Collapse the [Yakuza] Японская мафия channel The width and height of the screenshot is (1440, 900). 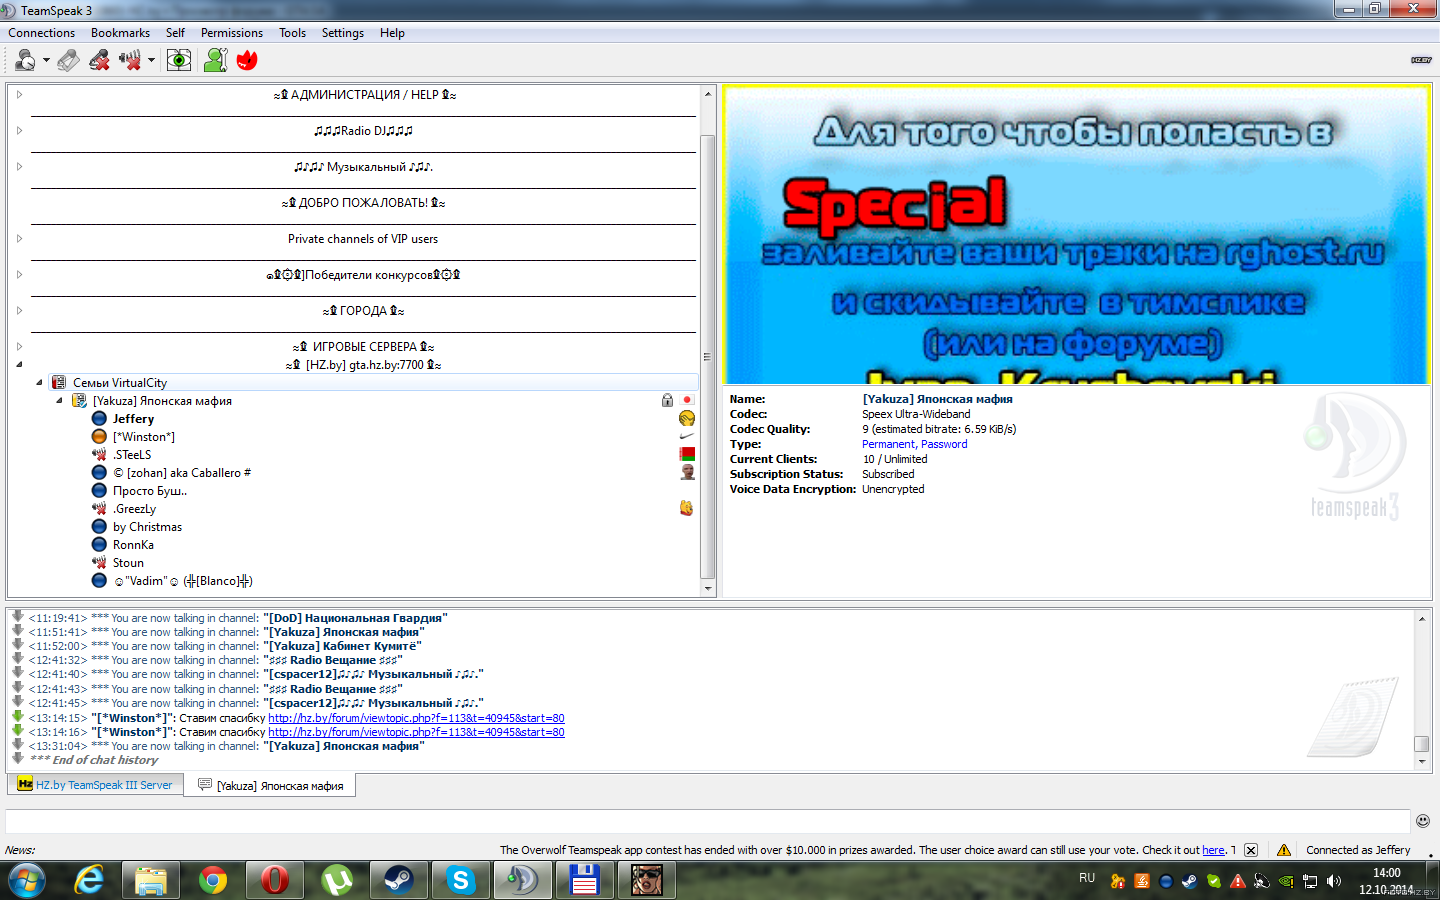point(59,401)
